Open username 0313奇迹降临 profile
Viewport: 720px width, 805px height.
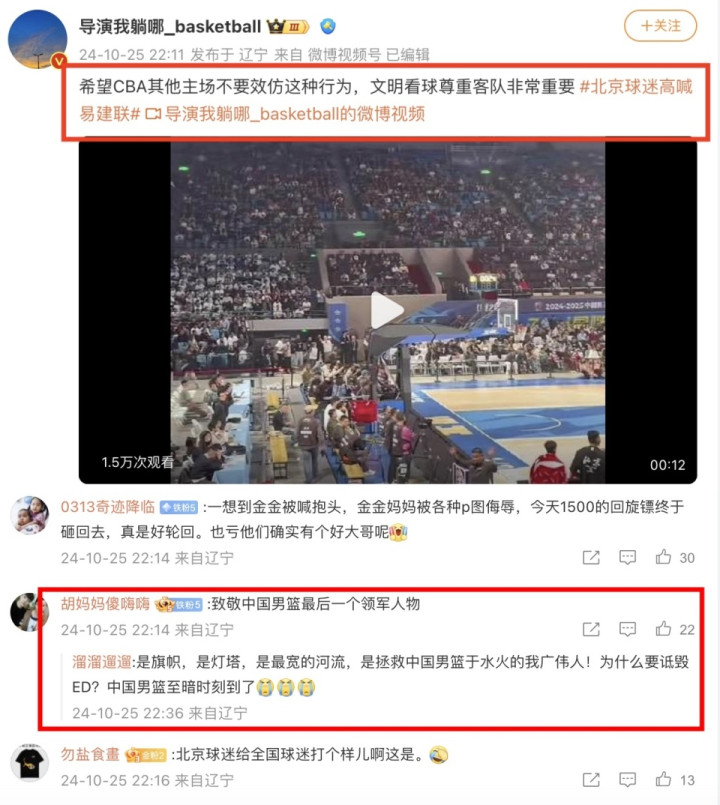click(108, 507)
